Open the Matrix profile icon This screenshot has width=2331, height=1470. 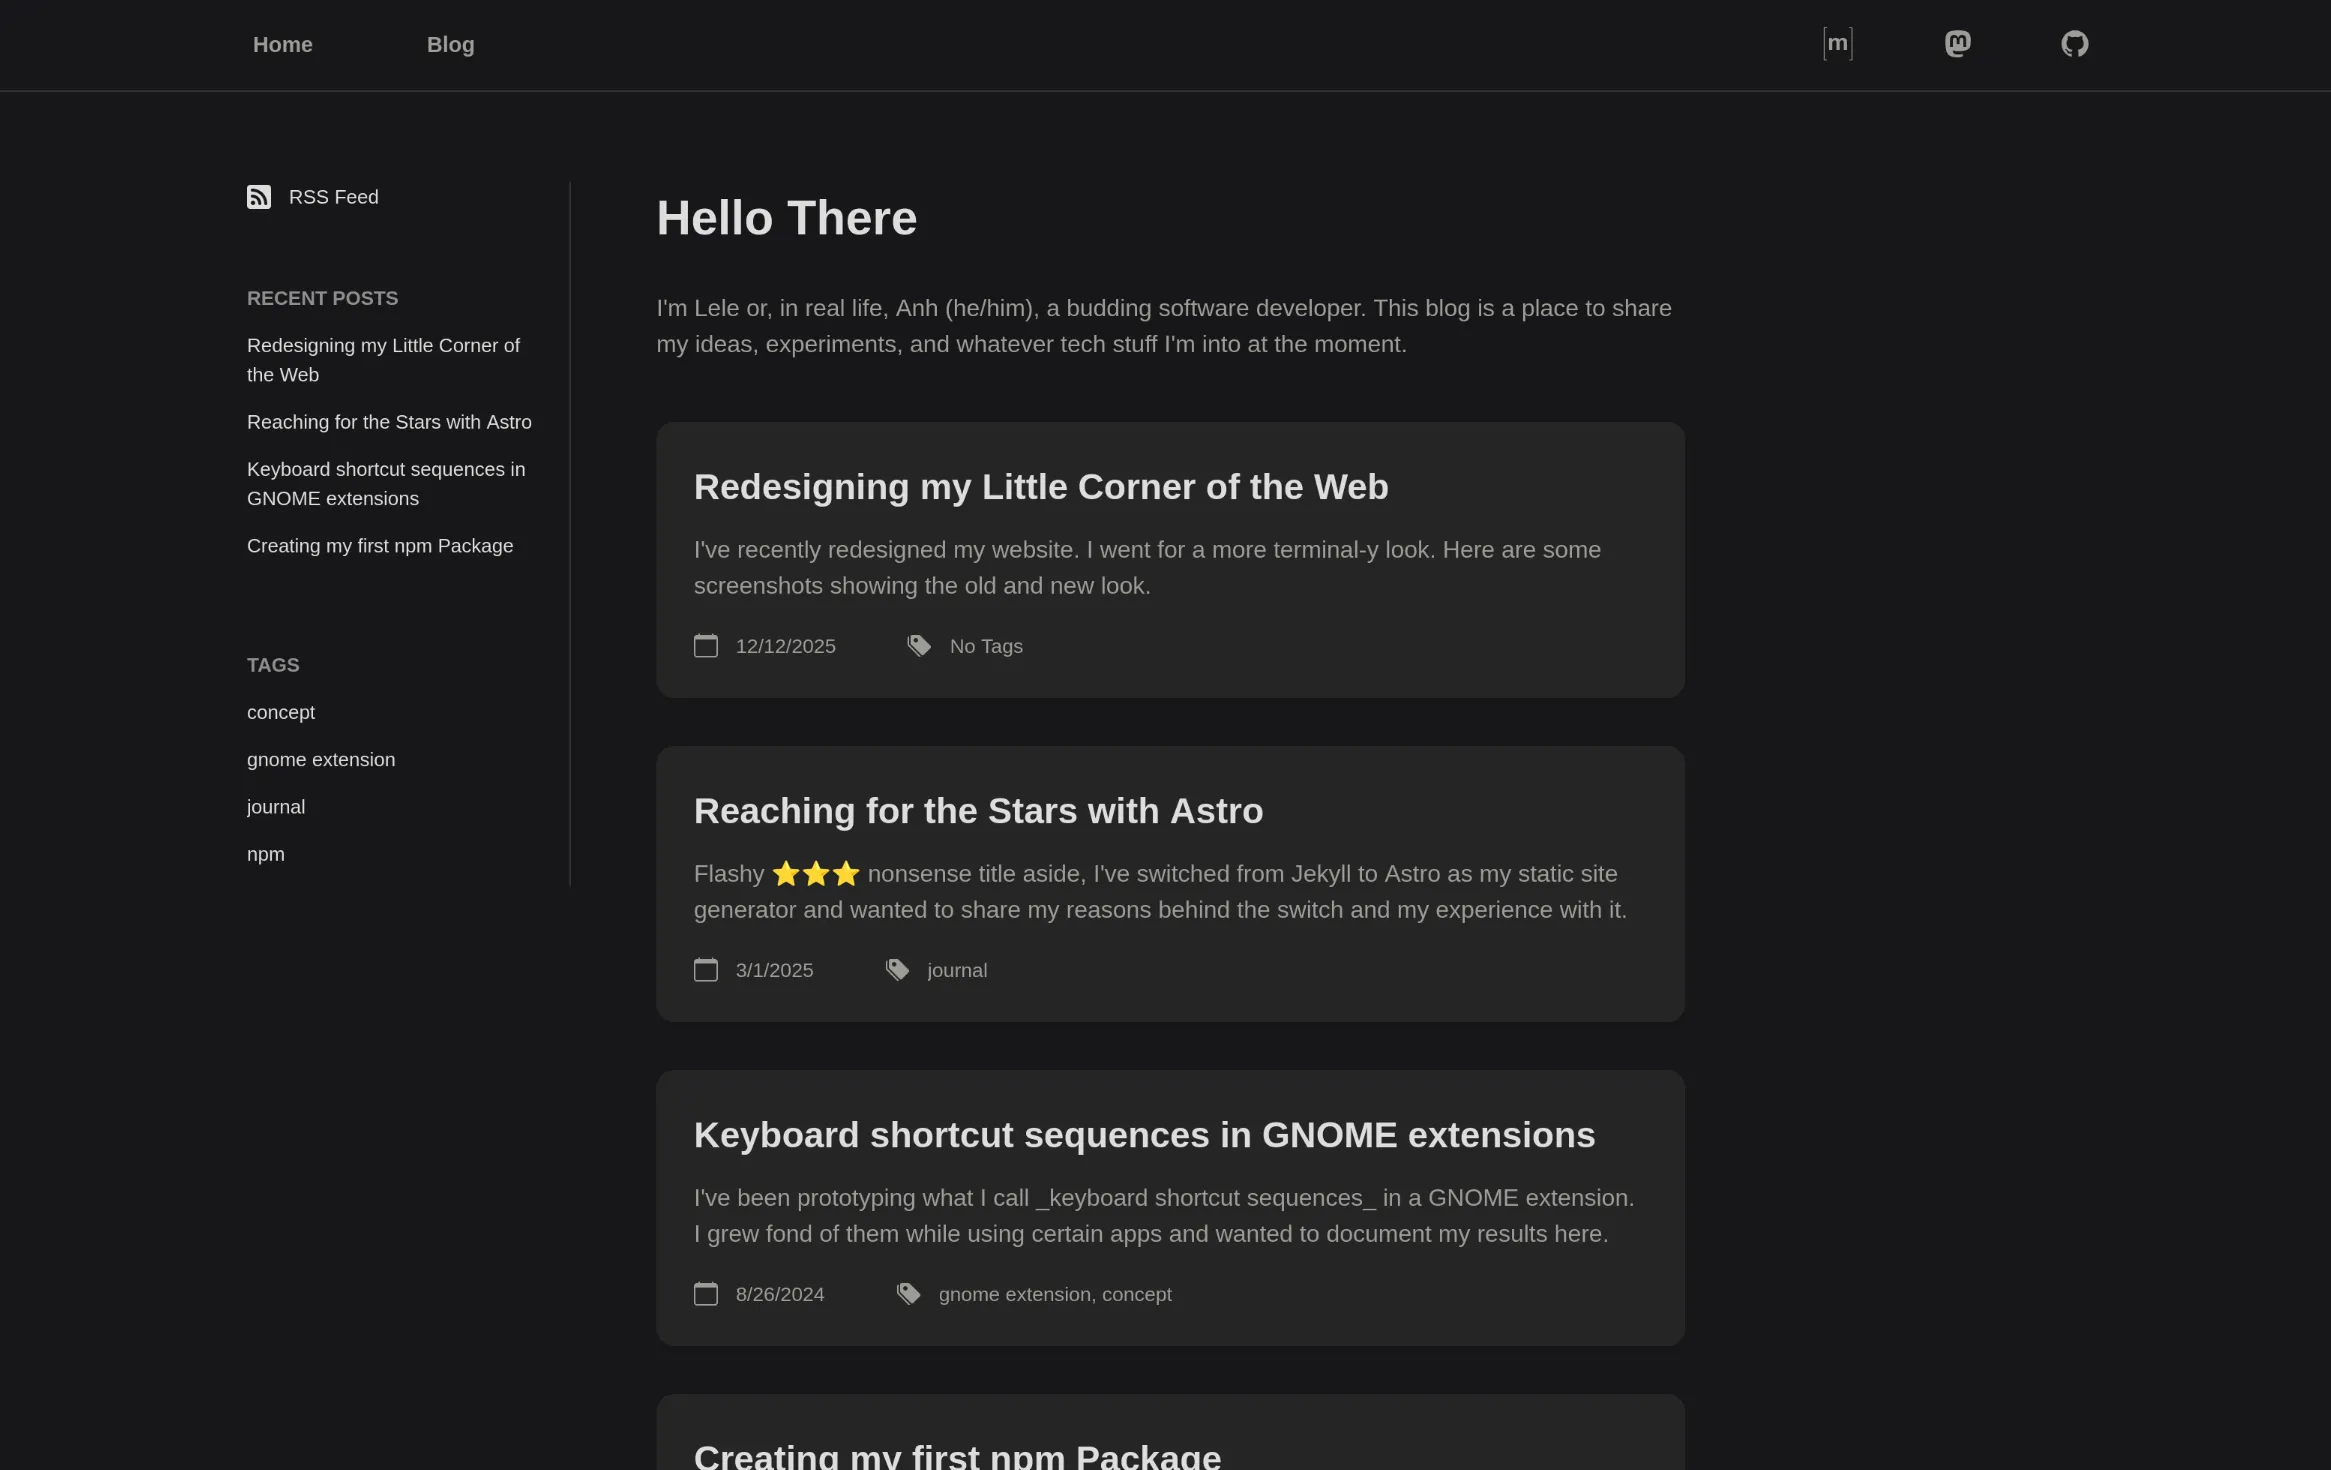pos(1837,44)
